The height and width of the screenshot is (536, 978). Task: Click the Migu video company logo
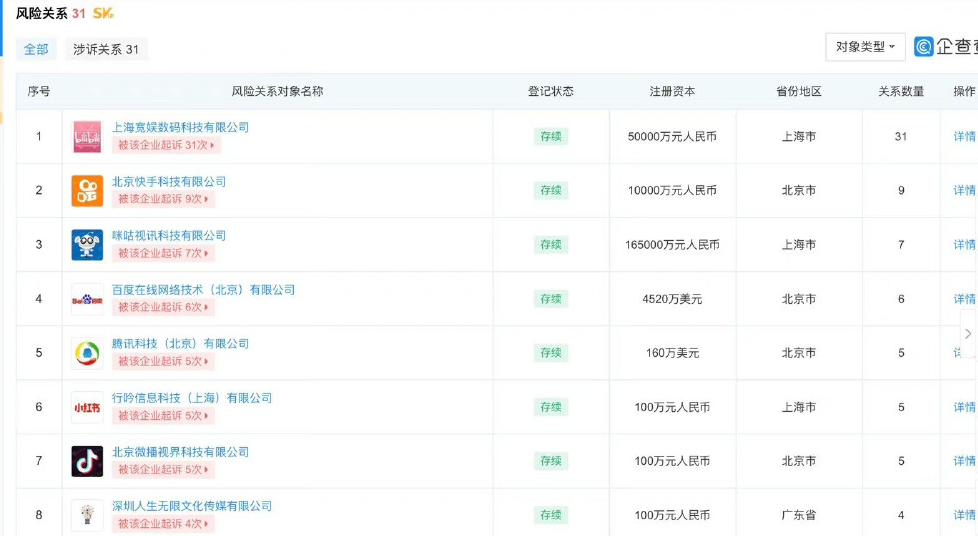(x=87, y=244)
